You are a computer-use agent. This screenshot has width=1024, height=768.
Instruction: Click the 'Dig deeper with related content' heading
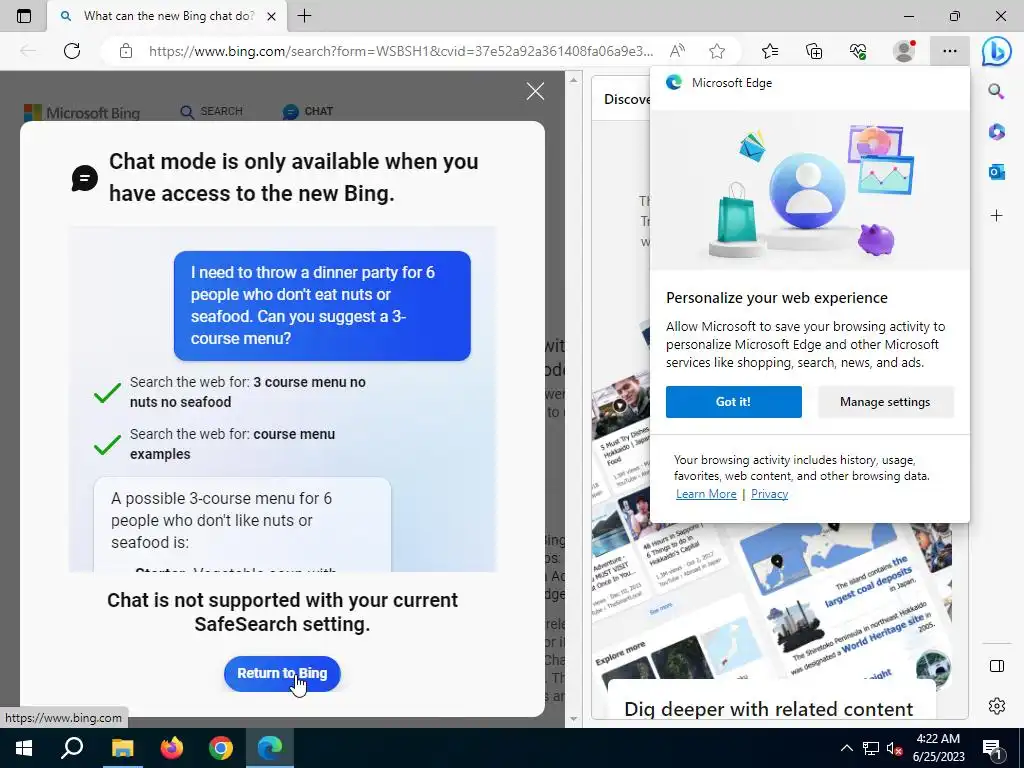pos(768,709)
